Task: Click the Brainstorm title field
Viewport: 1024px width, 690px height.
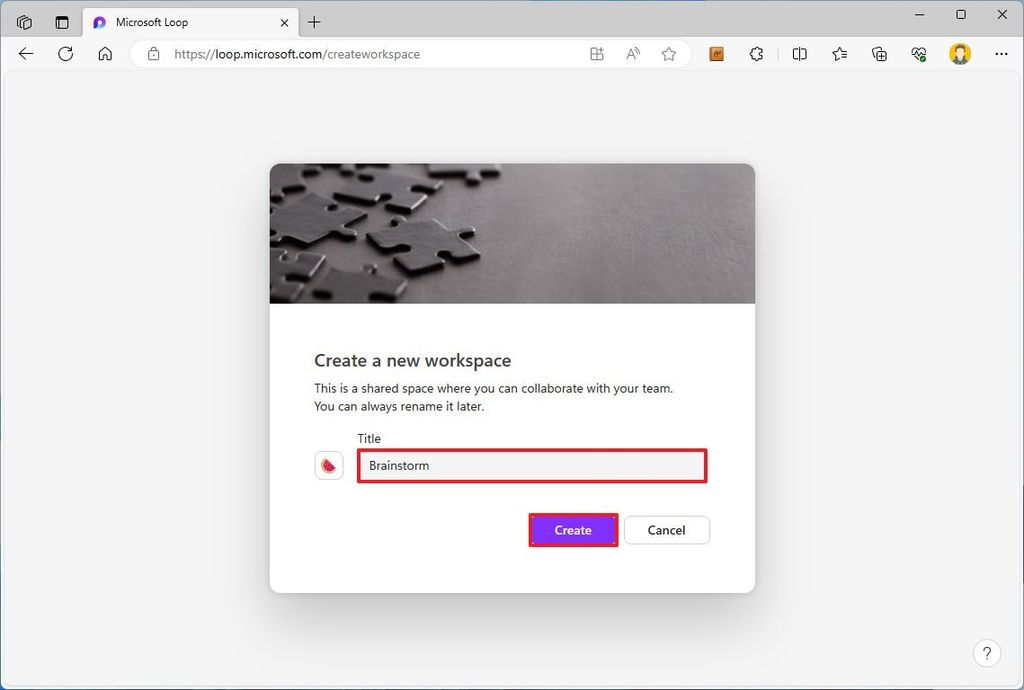Action: (x=531, y=465)
